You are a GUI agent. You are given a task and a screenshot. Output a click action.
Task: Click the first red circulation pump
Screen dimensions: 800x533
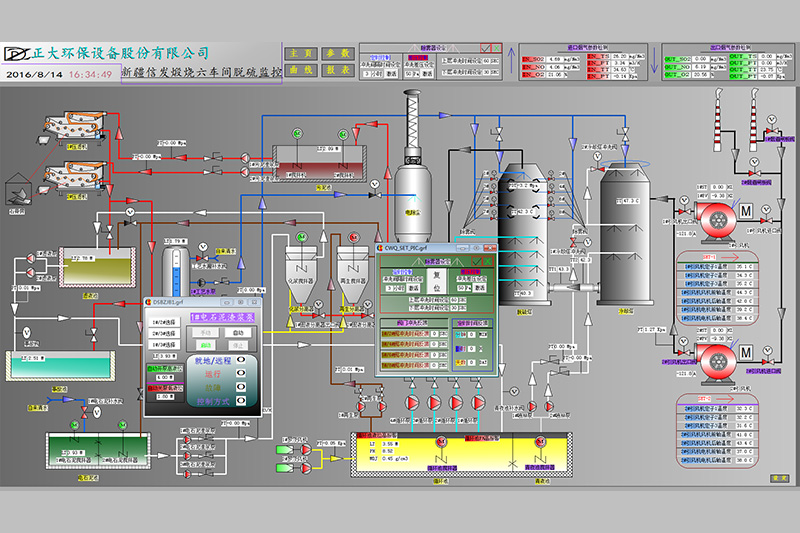coord(412,403)
